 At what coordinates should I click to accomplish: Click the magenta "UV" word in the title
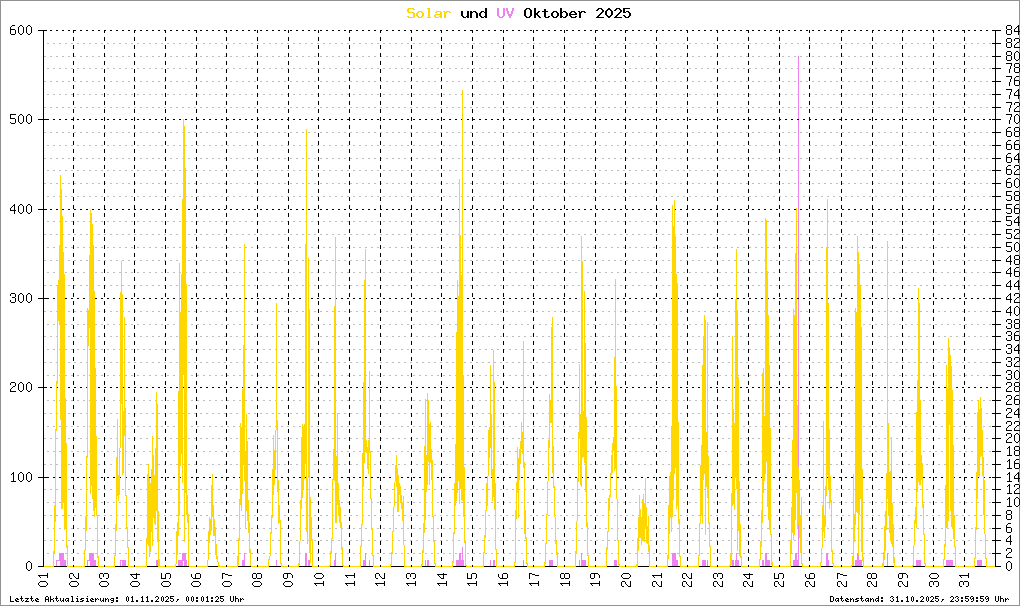(x=505, y=13)
